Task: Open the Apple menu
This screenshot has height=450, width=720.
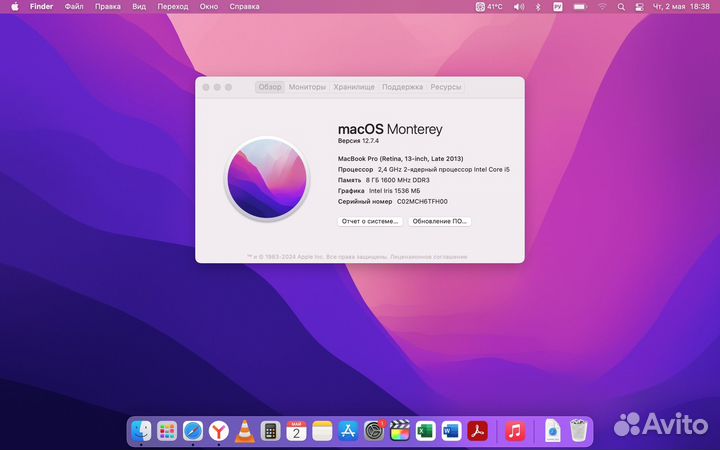Action: 15,6
